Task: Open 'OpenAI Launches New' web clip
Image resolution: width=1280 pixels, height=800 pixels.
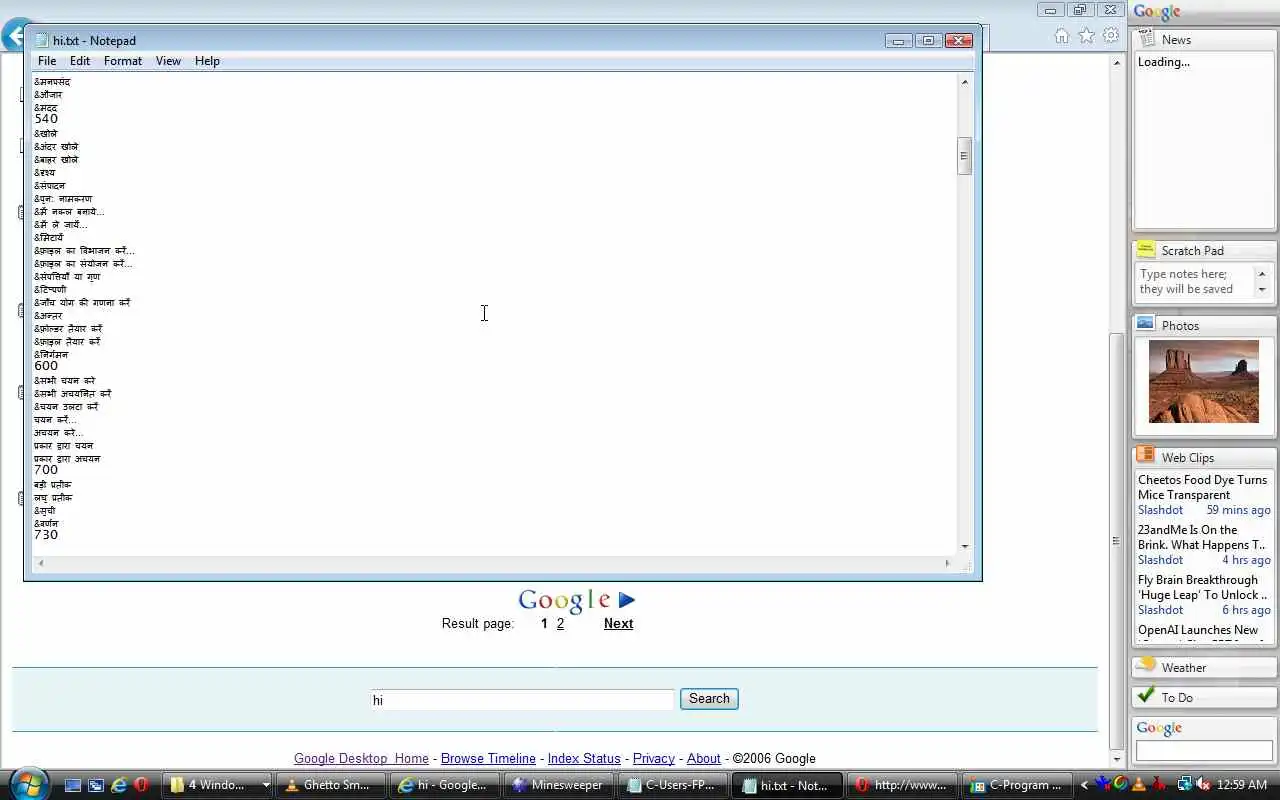Action: tap(1198, 630)
